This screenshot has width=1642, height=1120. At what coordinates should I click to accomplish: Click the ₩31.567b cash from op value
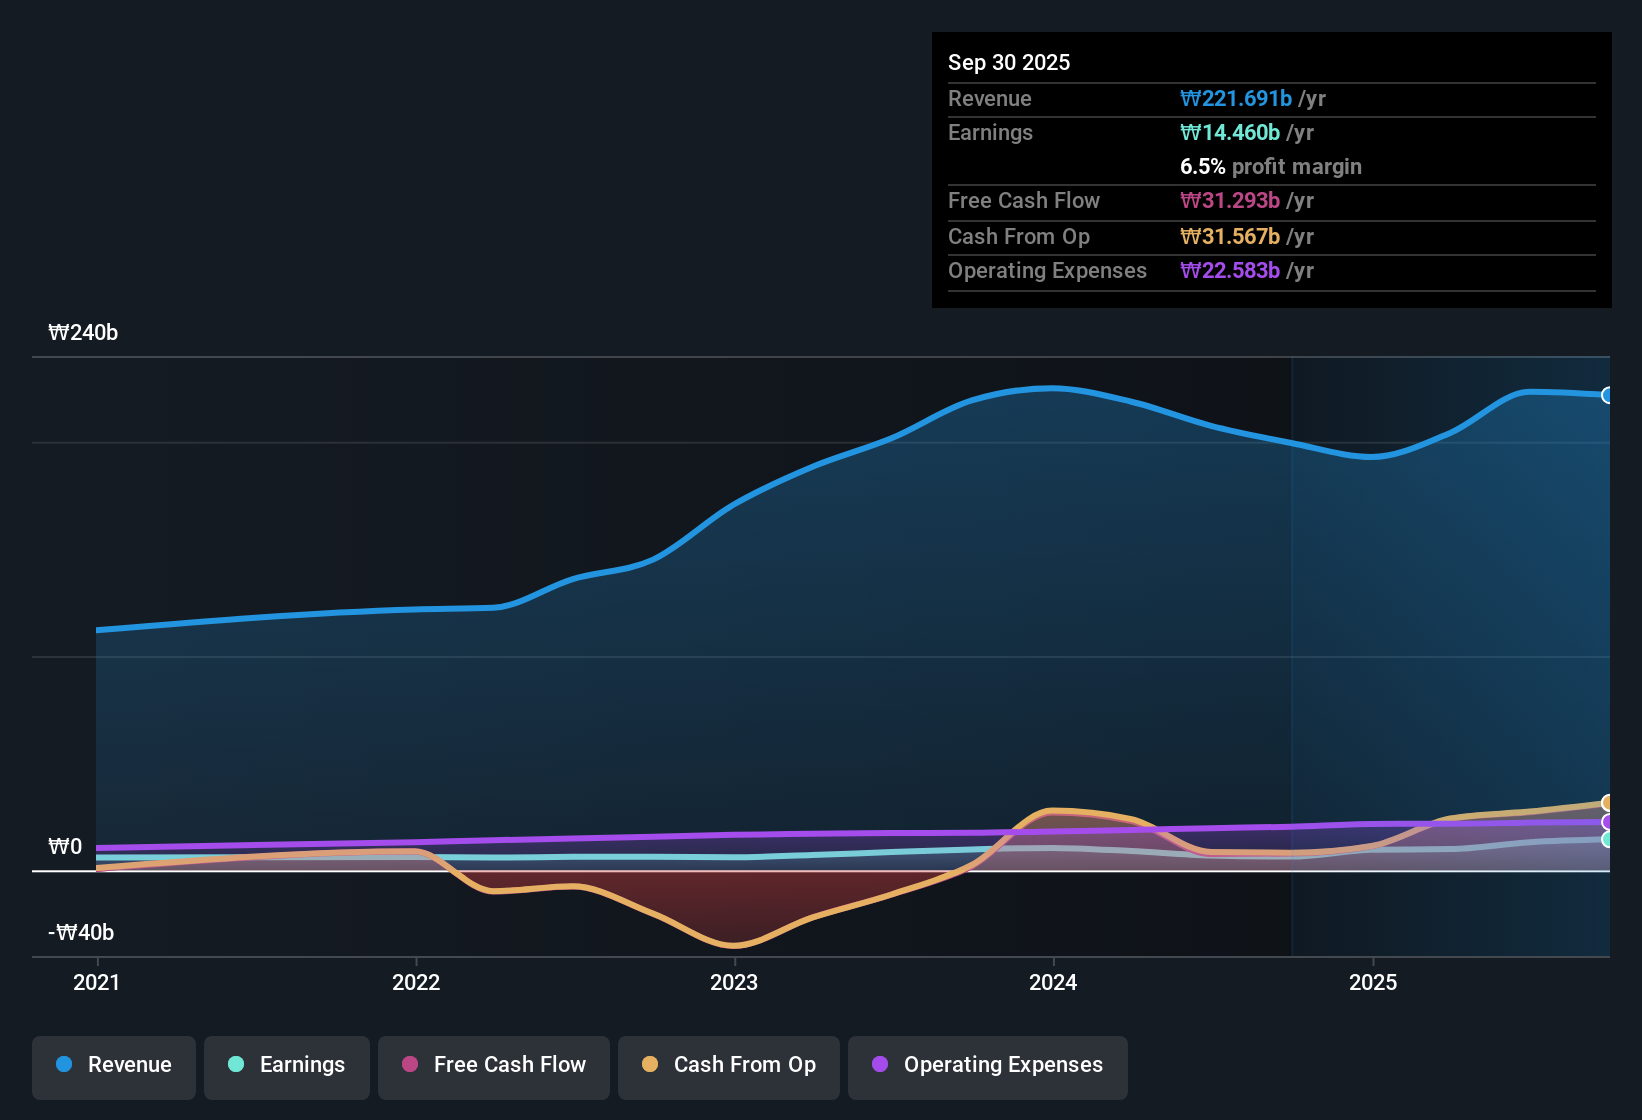pos(1230,236)
